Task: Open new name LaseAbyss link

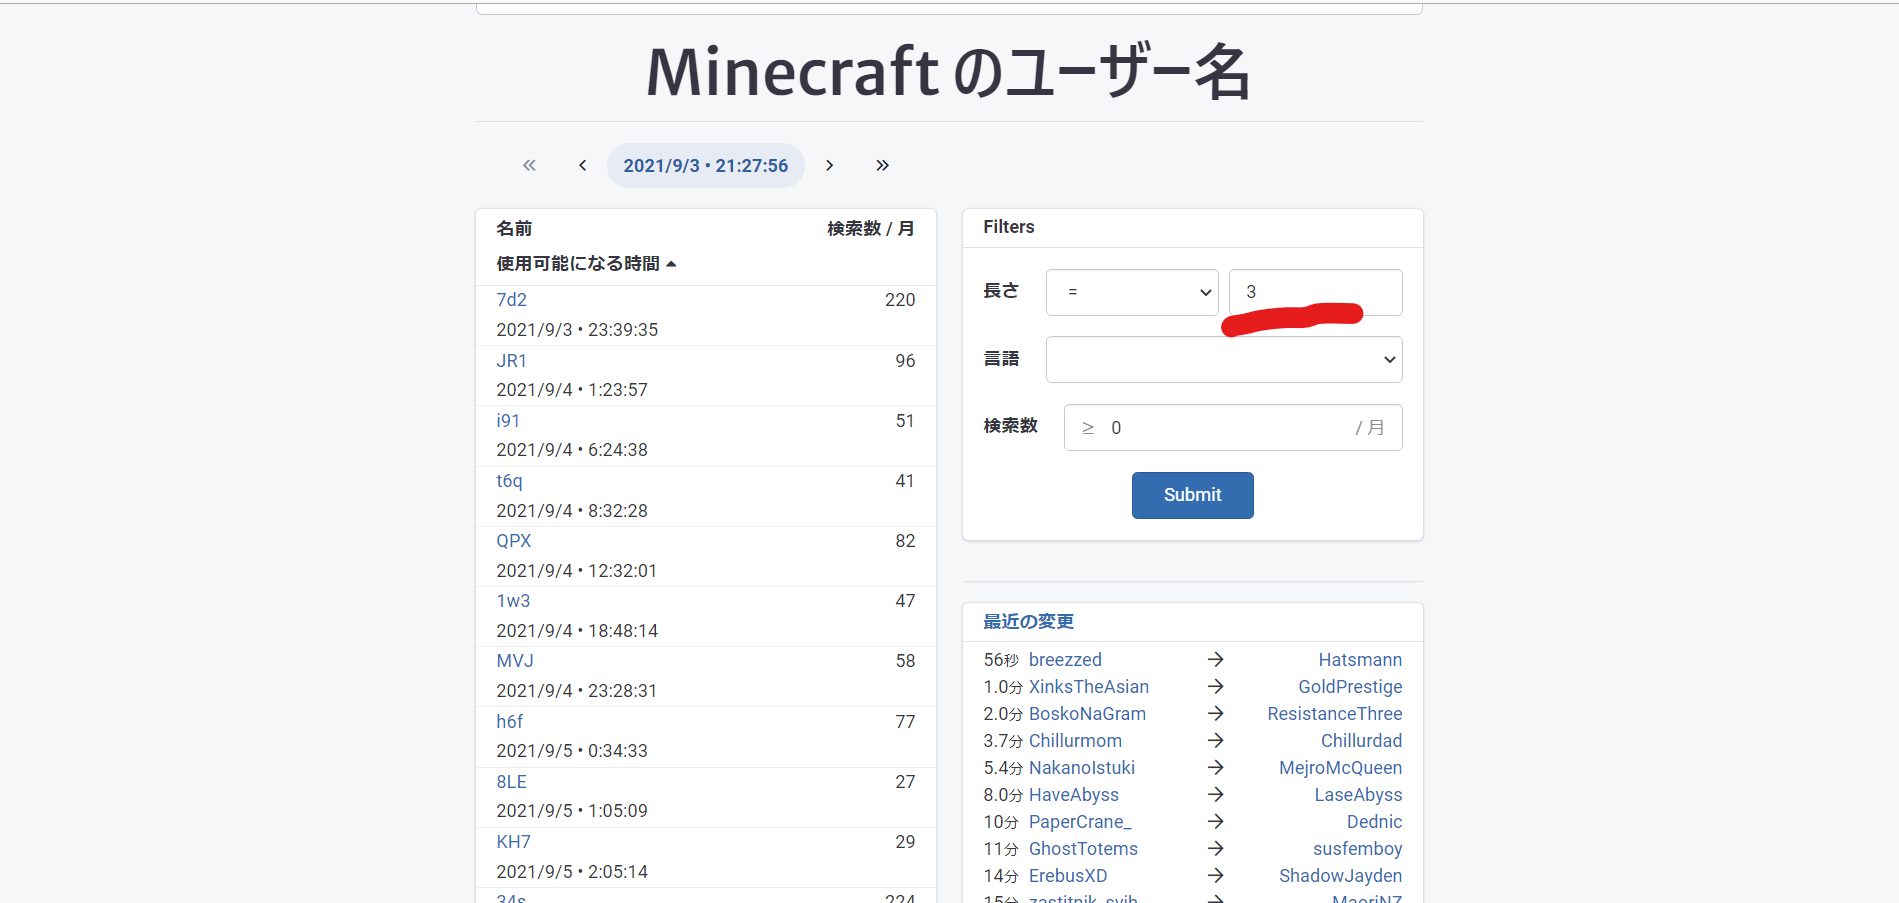Action: click(x=1358, y=795)
